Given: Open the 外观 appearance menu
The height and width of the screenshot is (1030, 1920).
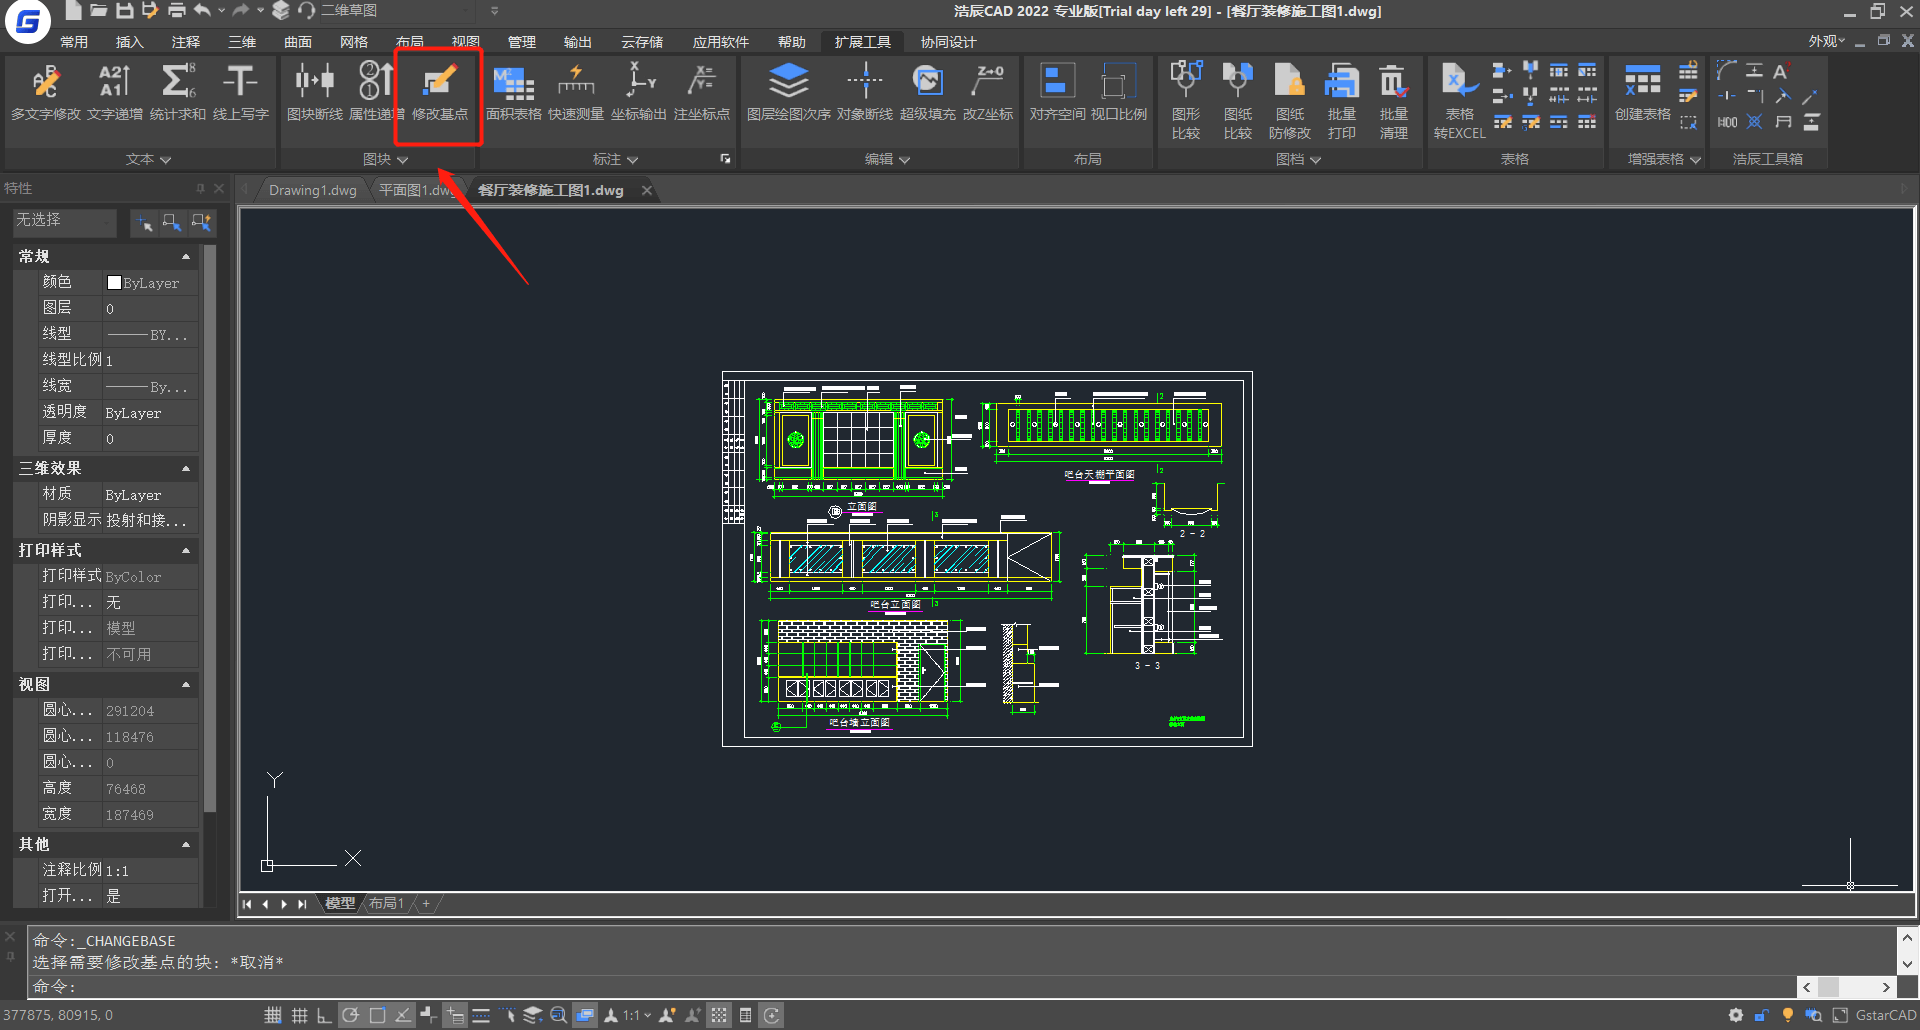Looking at the screenshot, I should pyautogui.click(x=1826, y=41).
